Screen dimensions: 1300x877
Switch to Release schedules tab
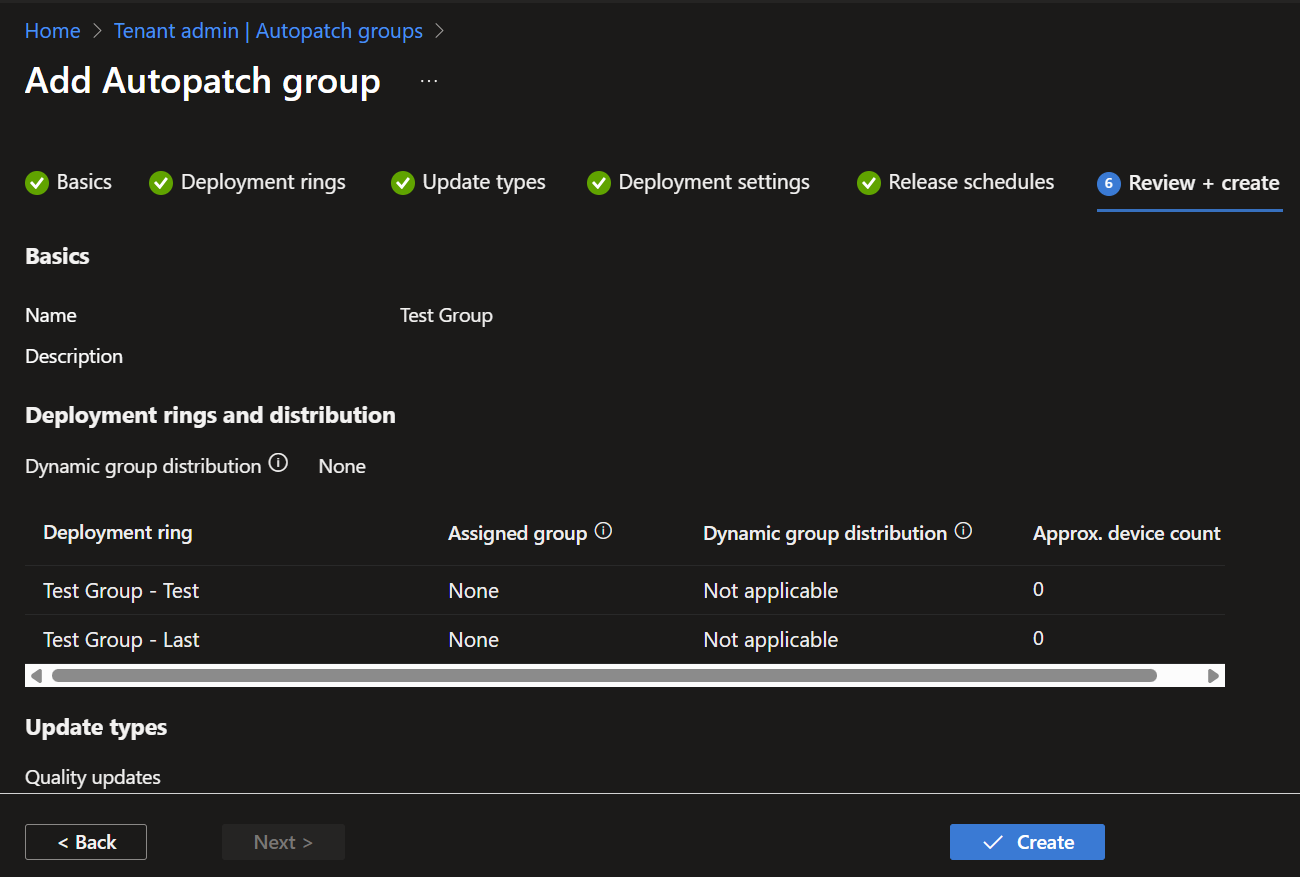tap(955, 183)
